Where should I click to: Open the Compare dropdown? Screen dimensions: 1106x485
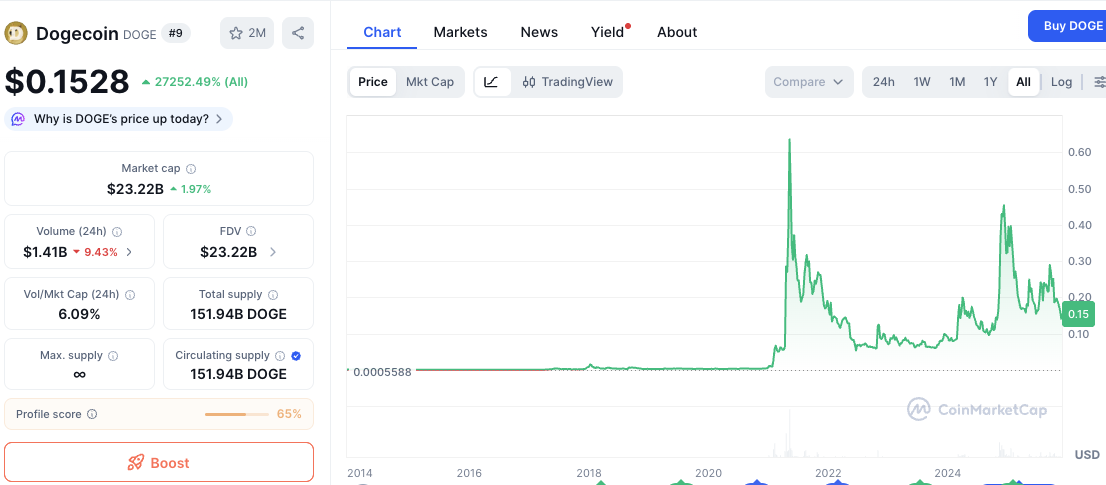[x=808, y=82]
